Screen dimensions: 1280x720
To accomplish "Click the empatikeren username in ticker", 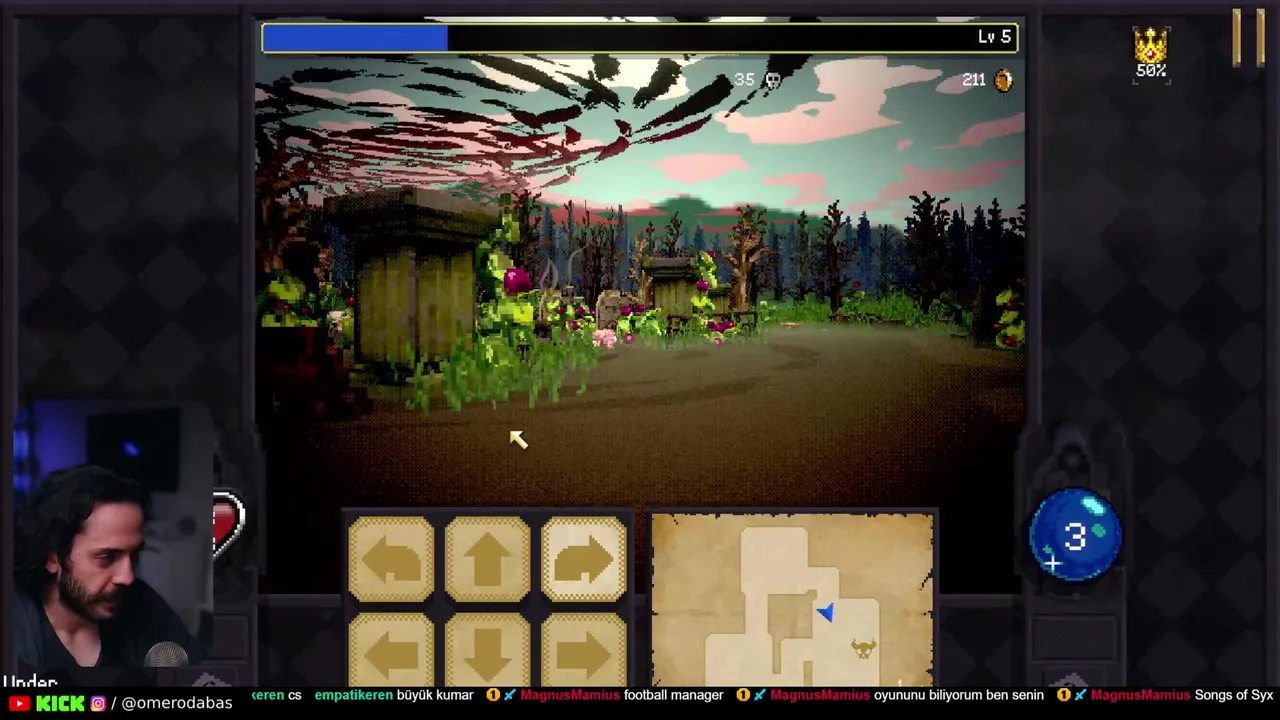I will (353, 695).
